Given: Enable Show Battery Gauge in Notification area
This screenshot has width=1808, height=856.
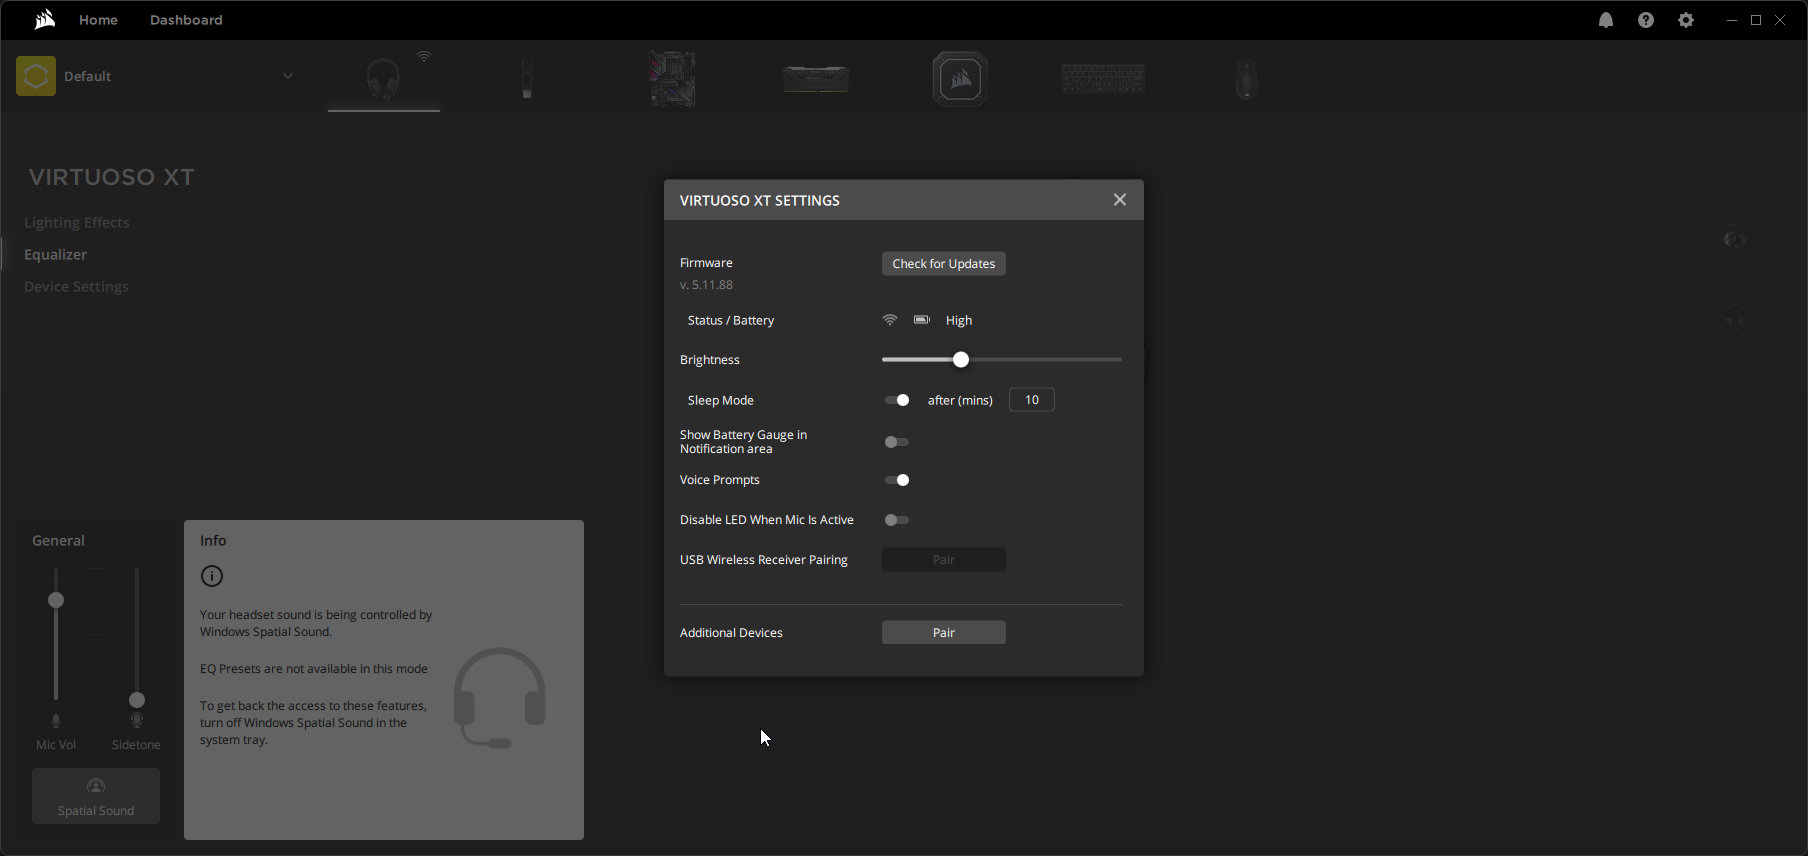Looking at the screenshot, I should [897, 442].
